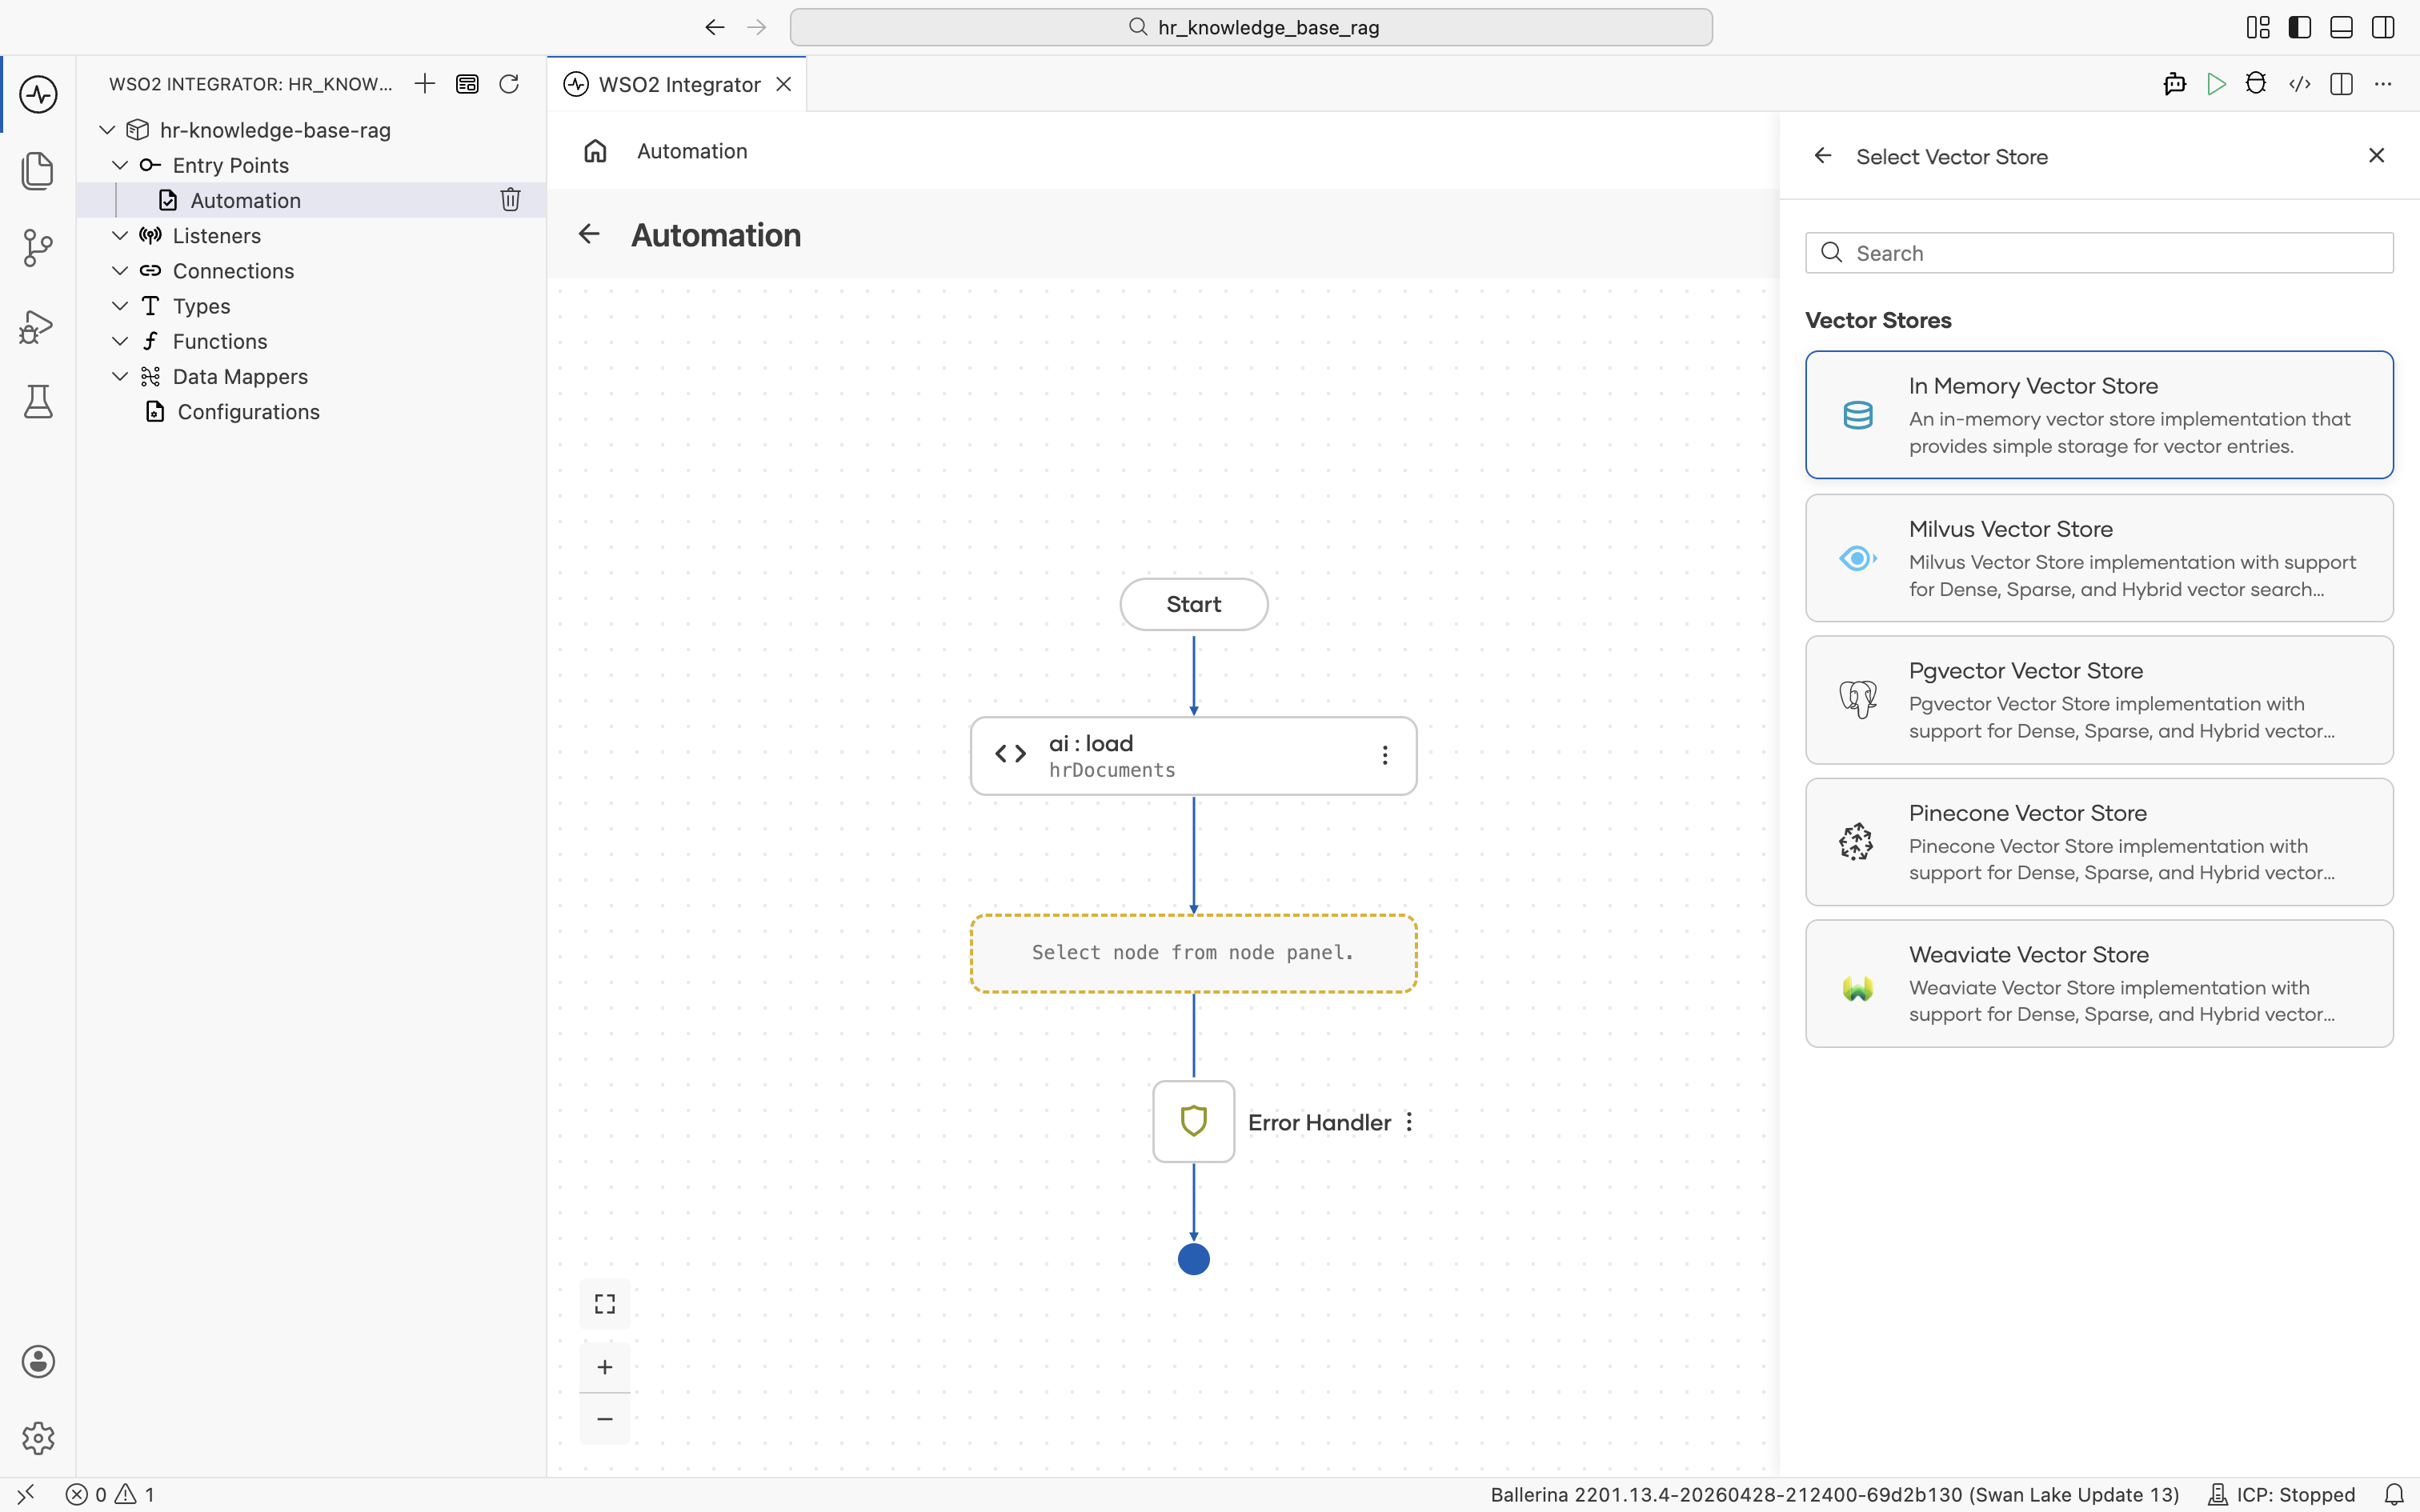This screenshot has width=2420, height=1512.
Task: Open the errors and warnings status indicator
Action: pyautogui.click(x=110, y=1495)
